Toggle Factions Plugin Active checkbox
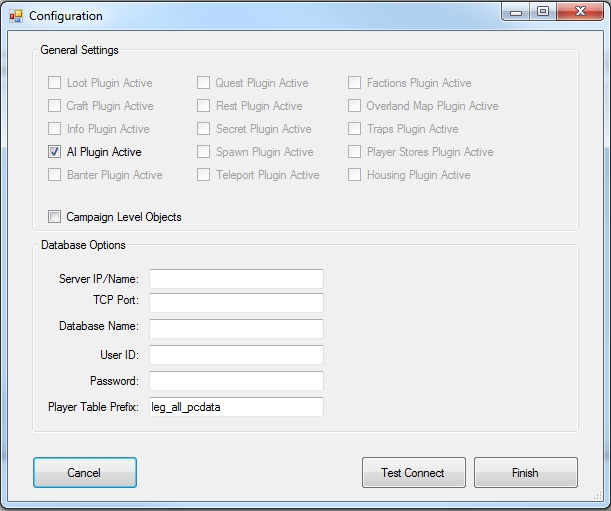Viewport: 611px width, 511px height. (x=355, y=83)
